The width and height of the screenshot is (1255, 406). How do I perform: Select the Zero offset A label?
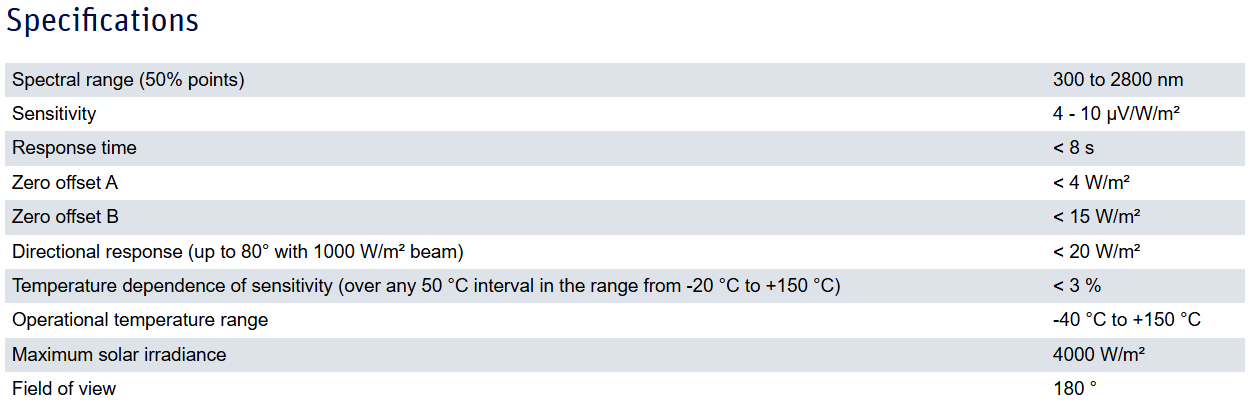(65, 183)
